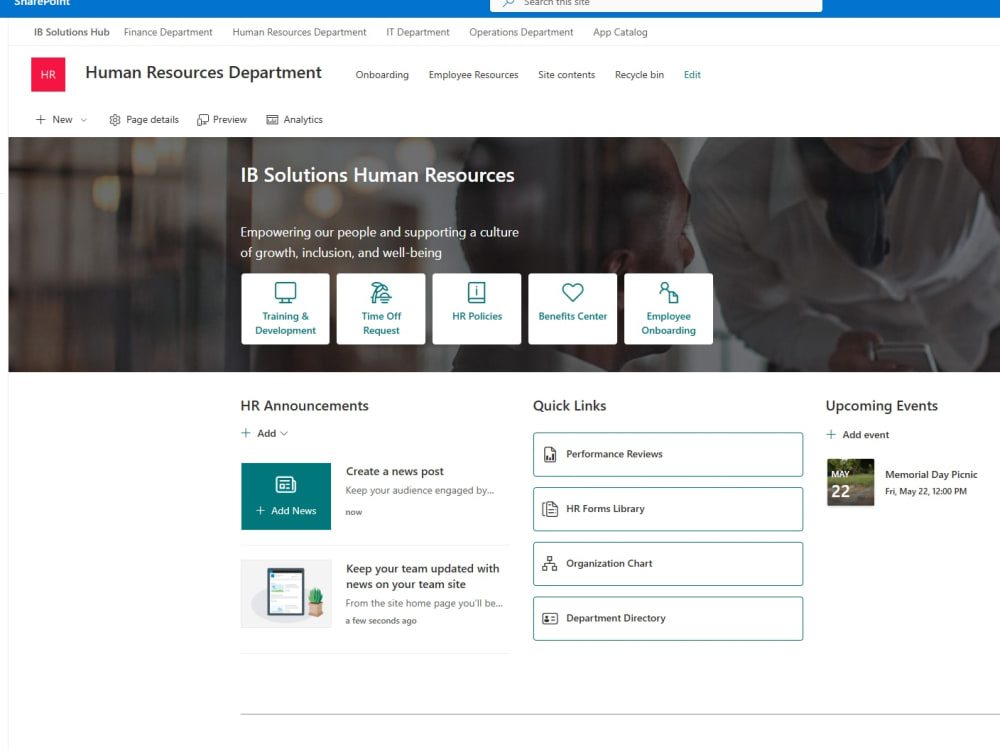Screen dimensions: 1000x750
Task: Click the Performance Reviews chart-file icon
Action: (x=550, y=454)
